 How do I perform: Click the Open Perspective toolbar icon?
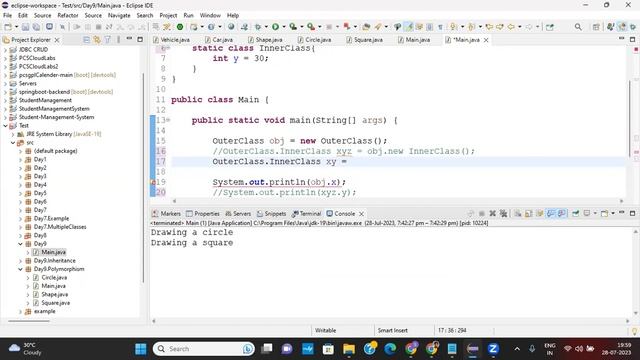tap(596, 27)
